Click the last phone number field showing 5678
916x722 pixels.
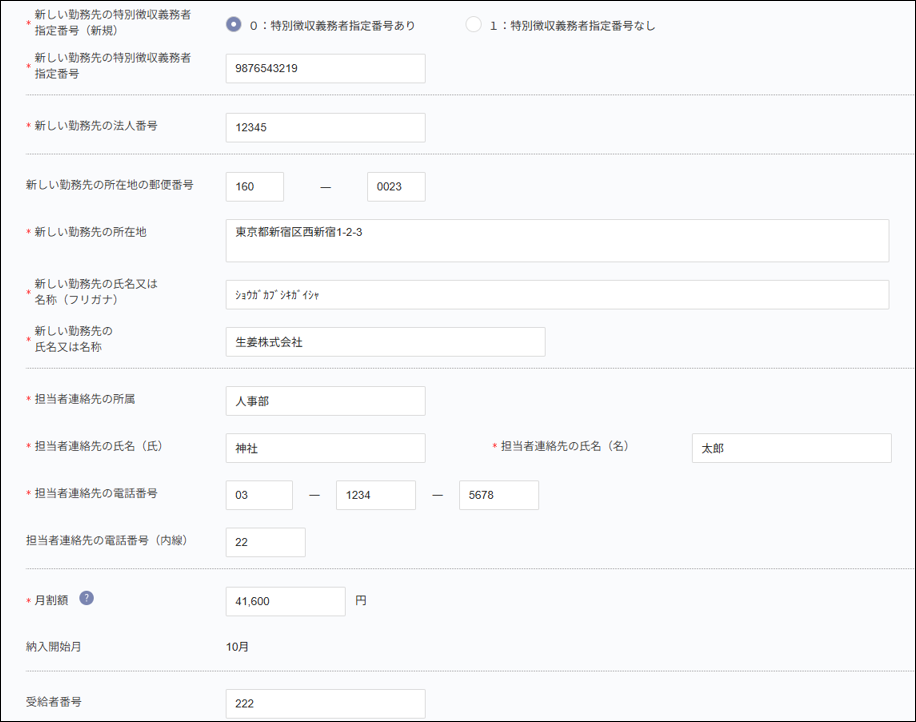point(498,494)
